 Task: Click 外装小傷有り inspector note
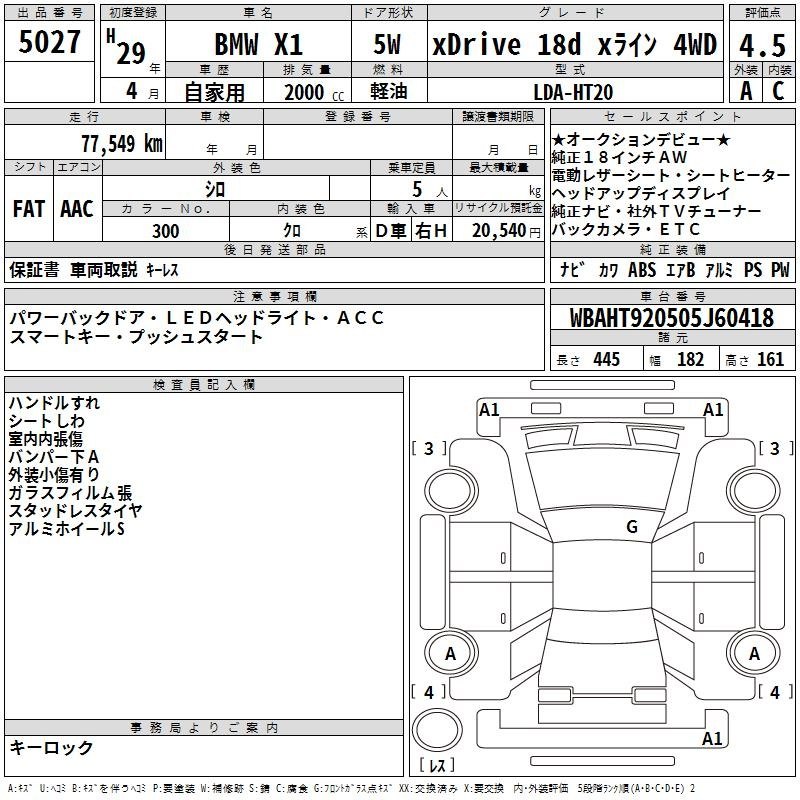54,474
